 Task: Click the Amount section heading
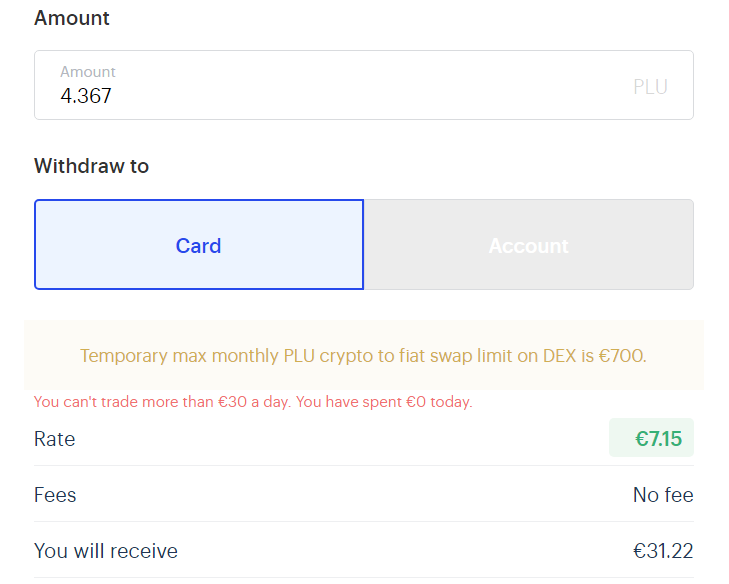(72, 18)
